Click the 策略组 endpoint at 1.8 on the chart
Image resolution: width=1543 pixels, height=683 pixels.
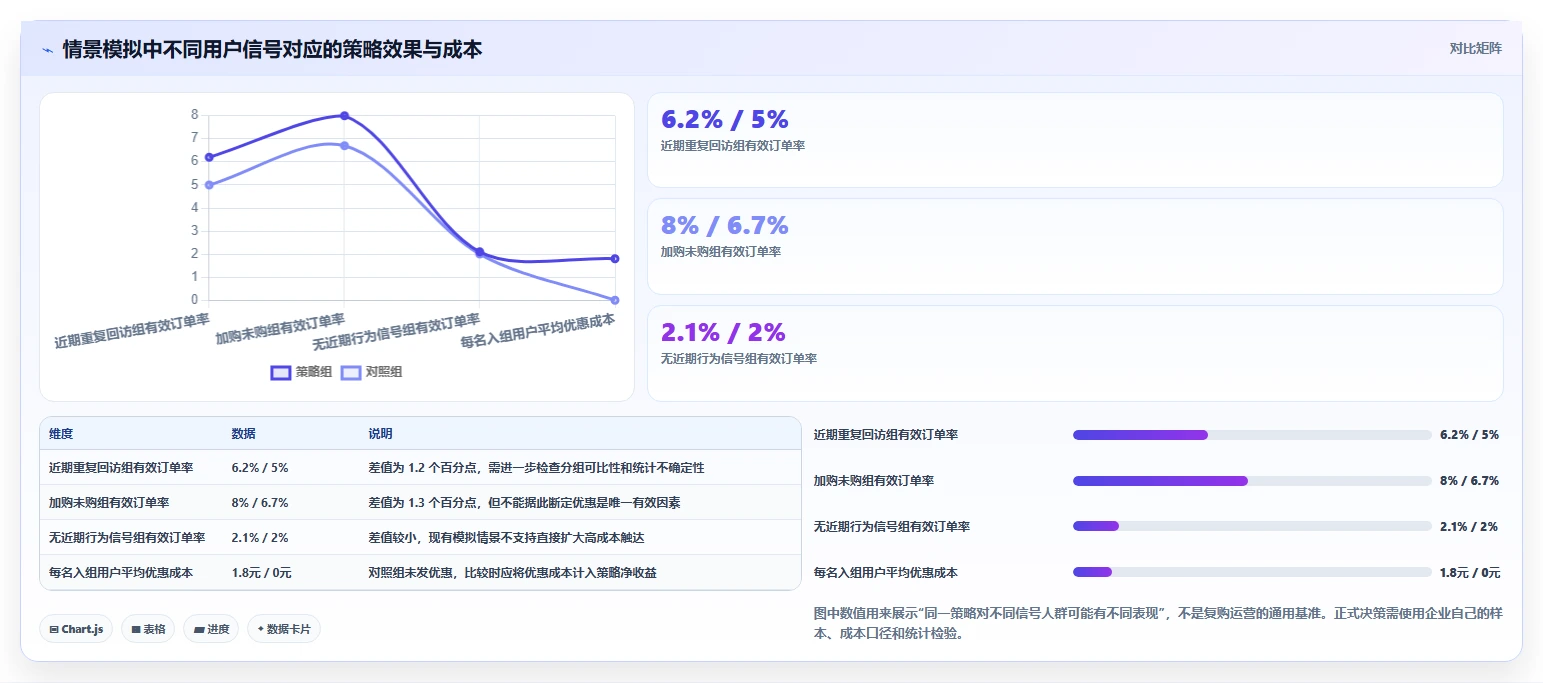[615, 259]
